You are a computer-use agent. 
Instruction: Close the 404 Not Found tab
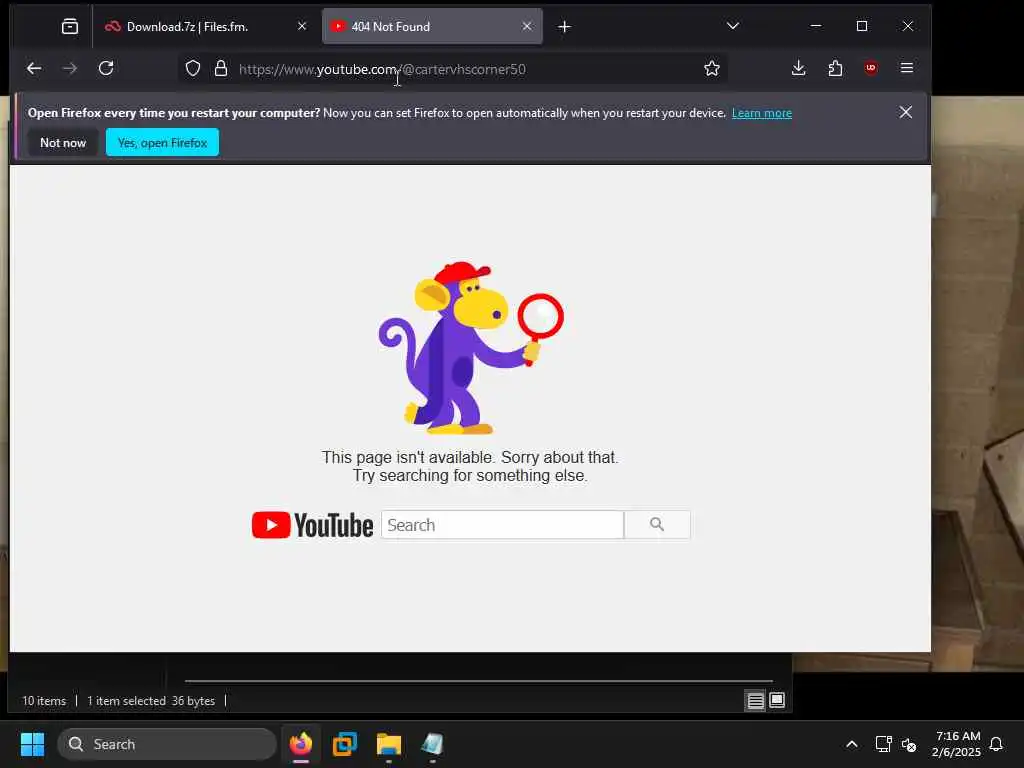coord(527,26)
